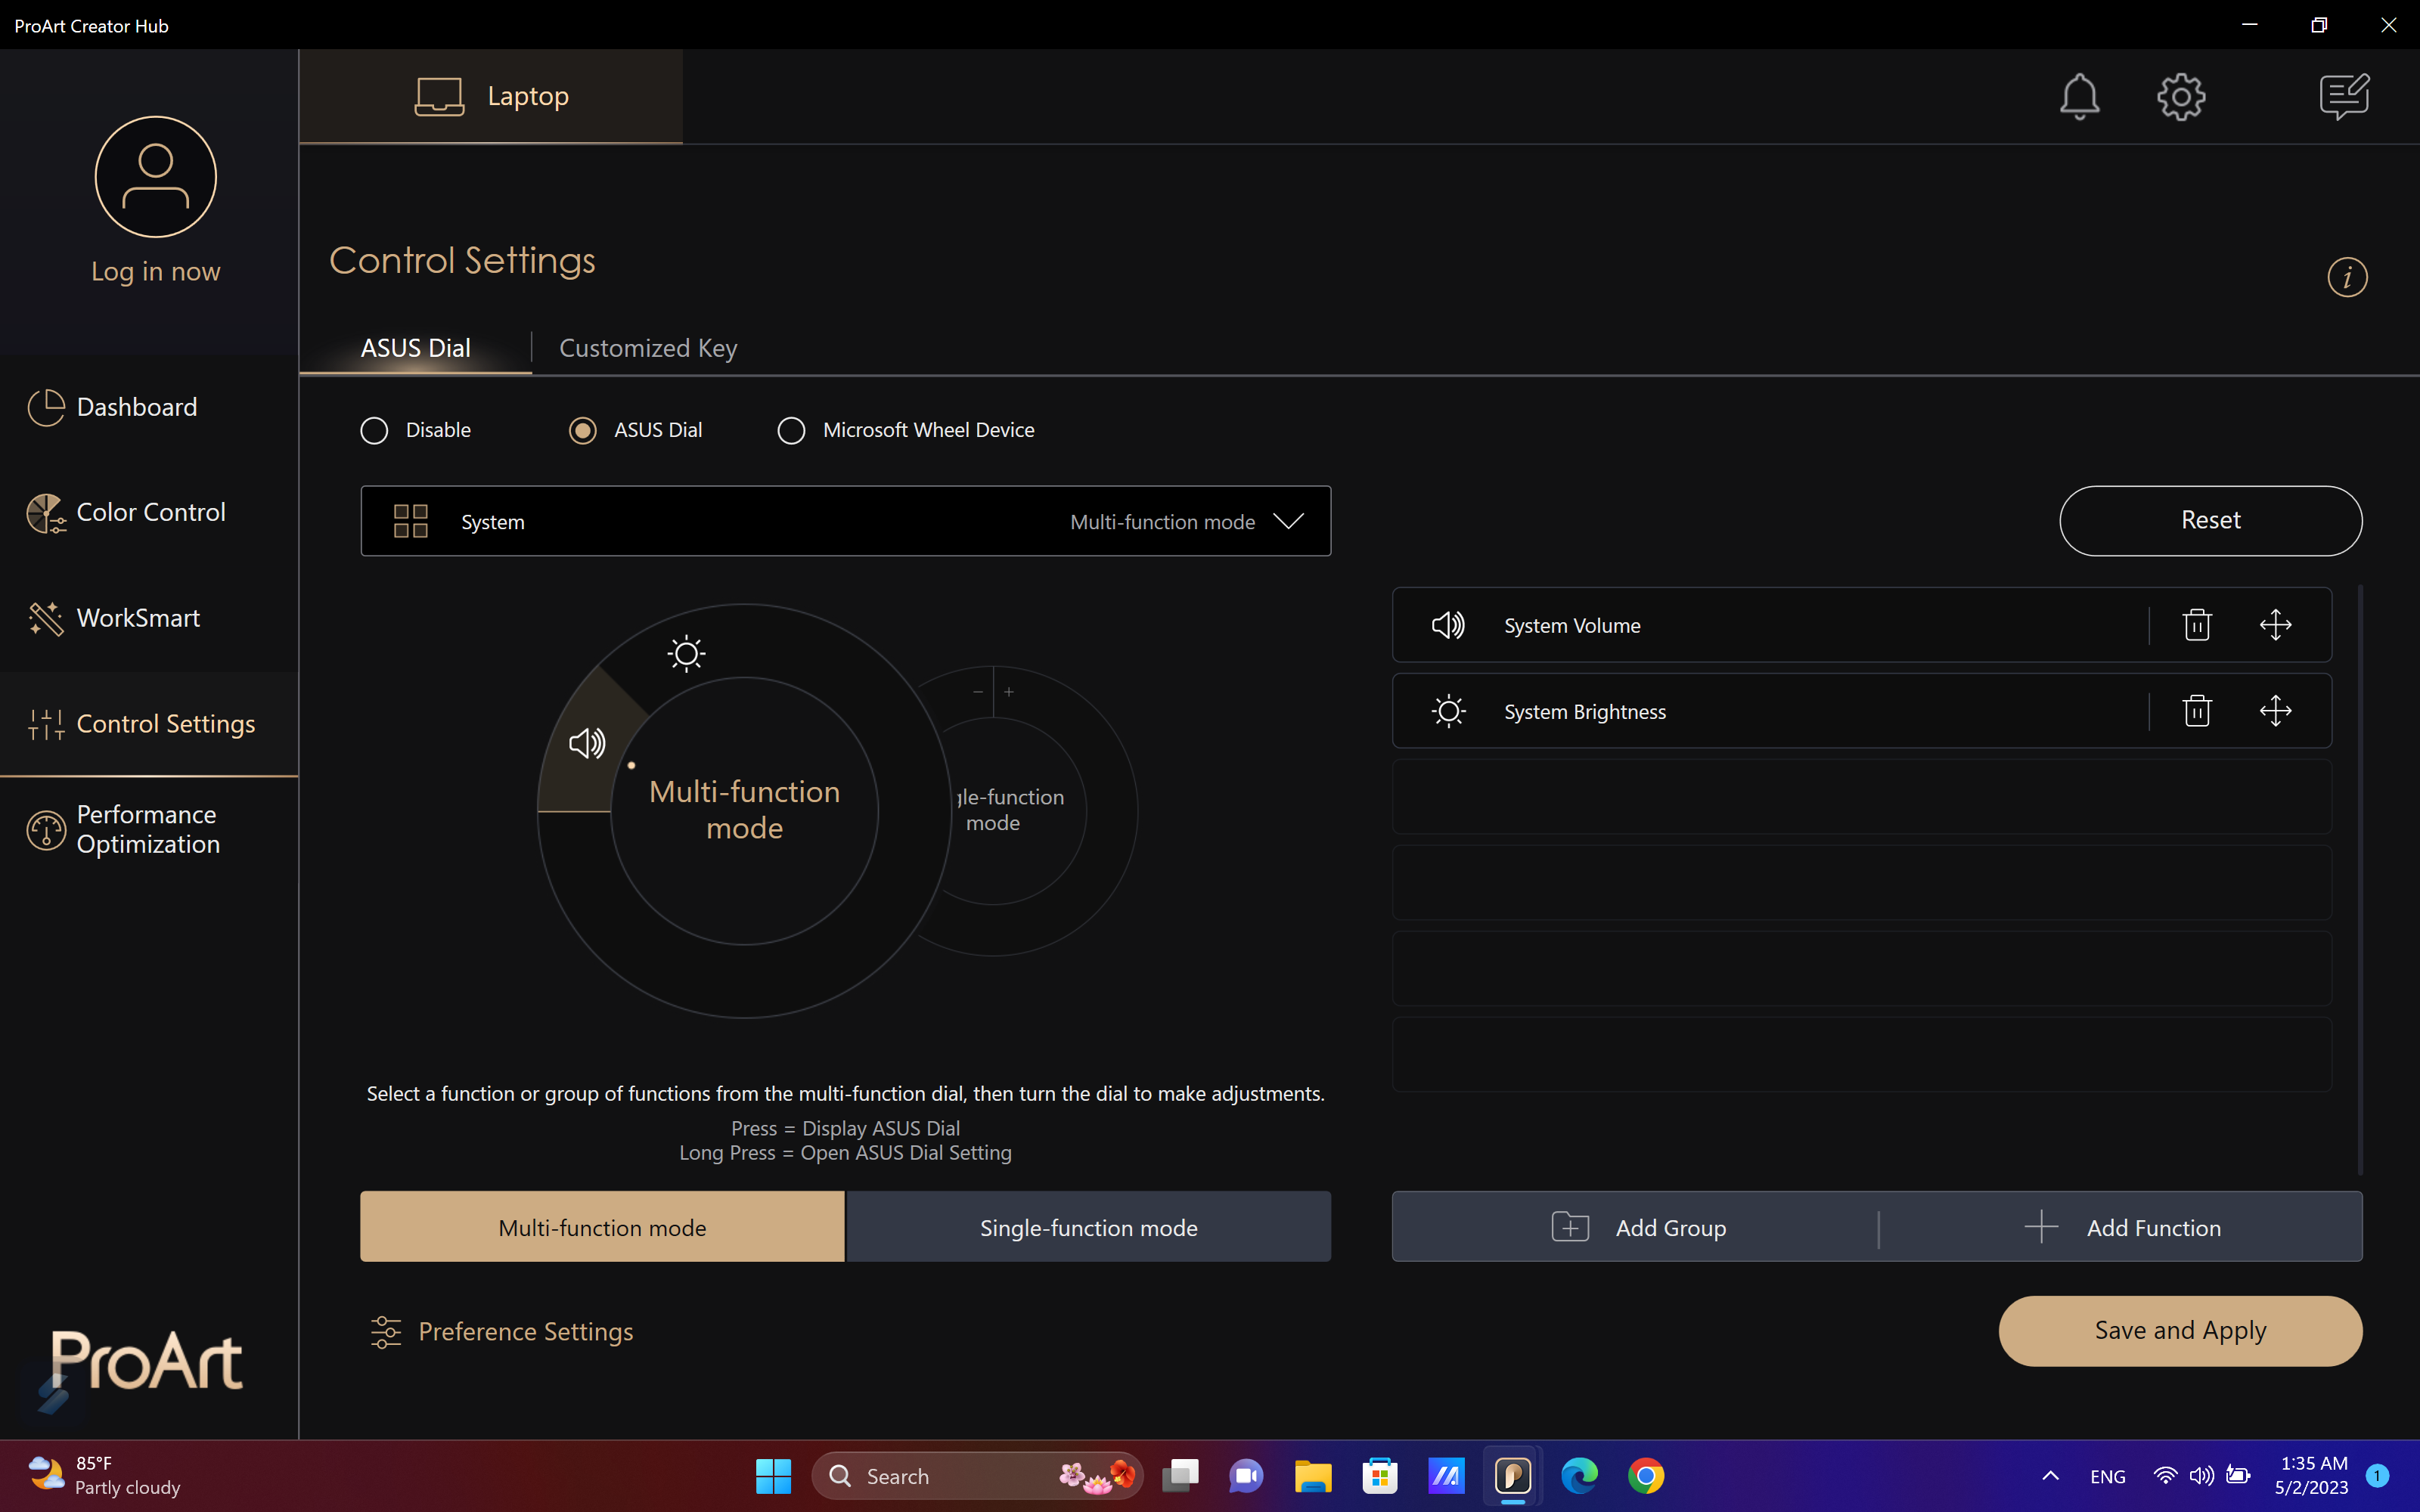Click the move handle for System Brightness

tap(2275, 711)
